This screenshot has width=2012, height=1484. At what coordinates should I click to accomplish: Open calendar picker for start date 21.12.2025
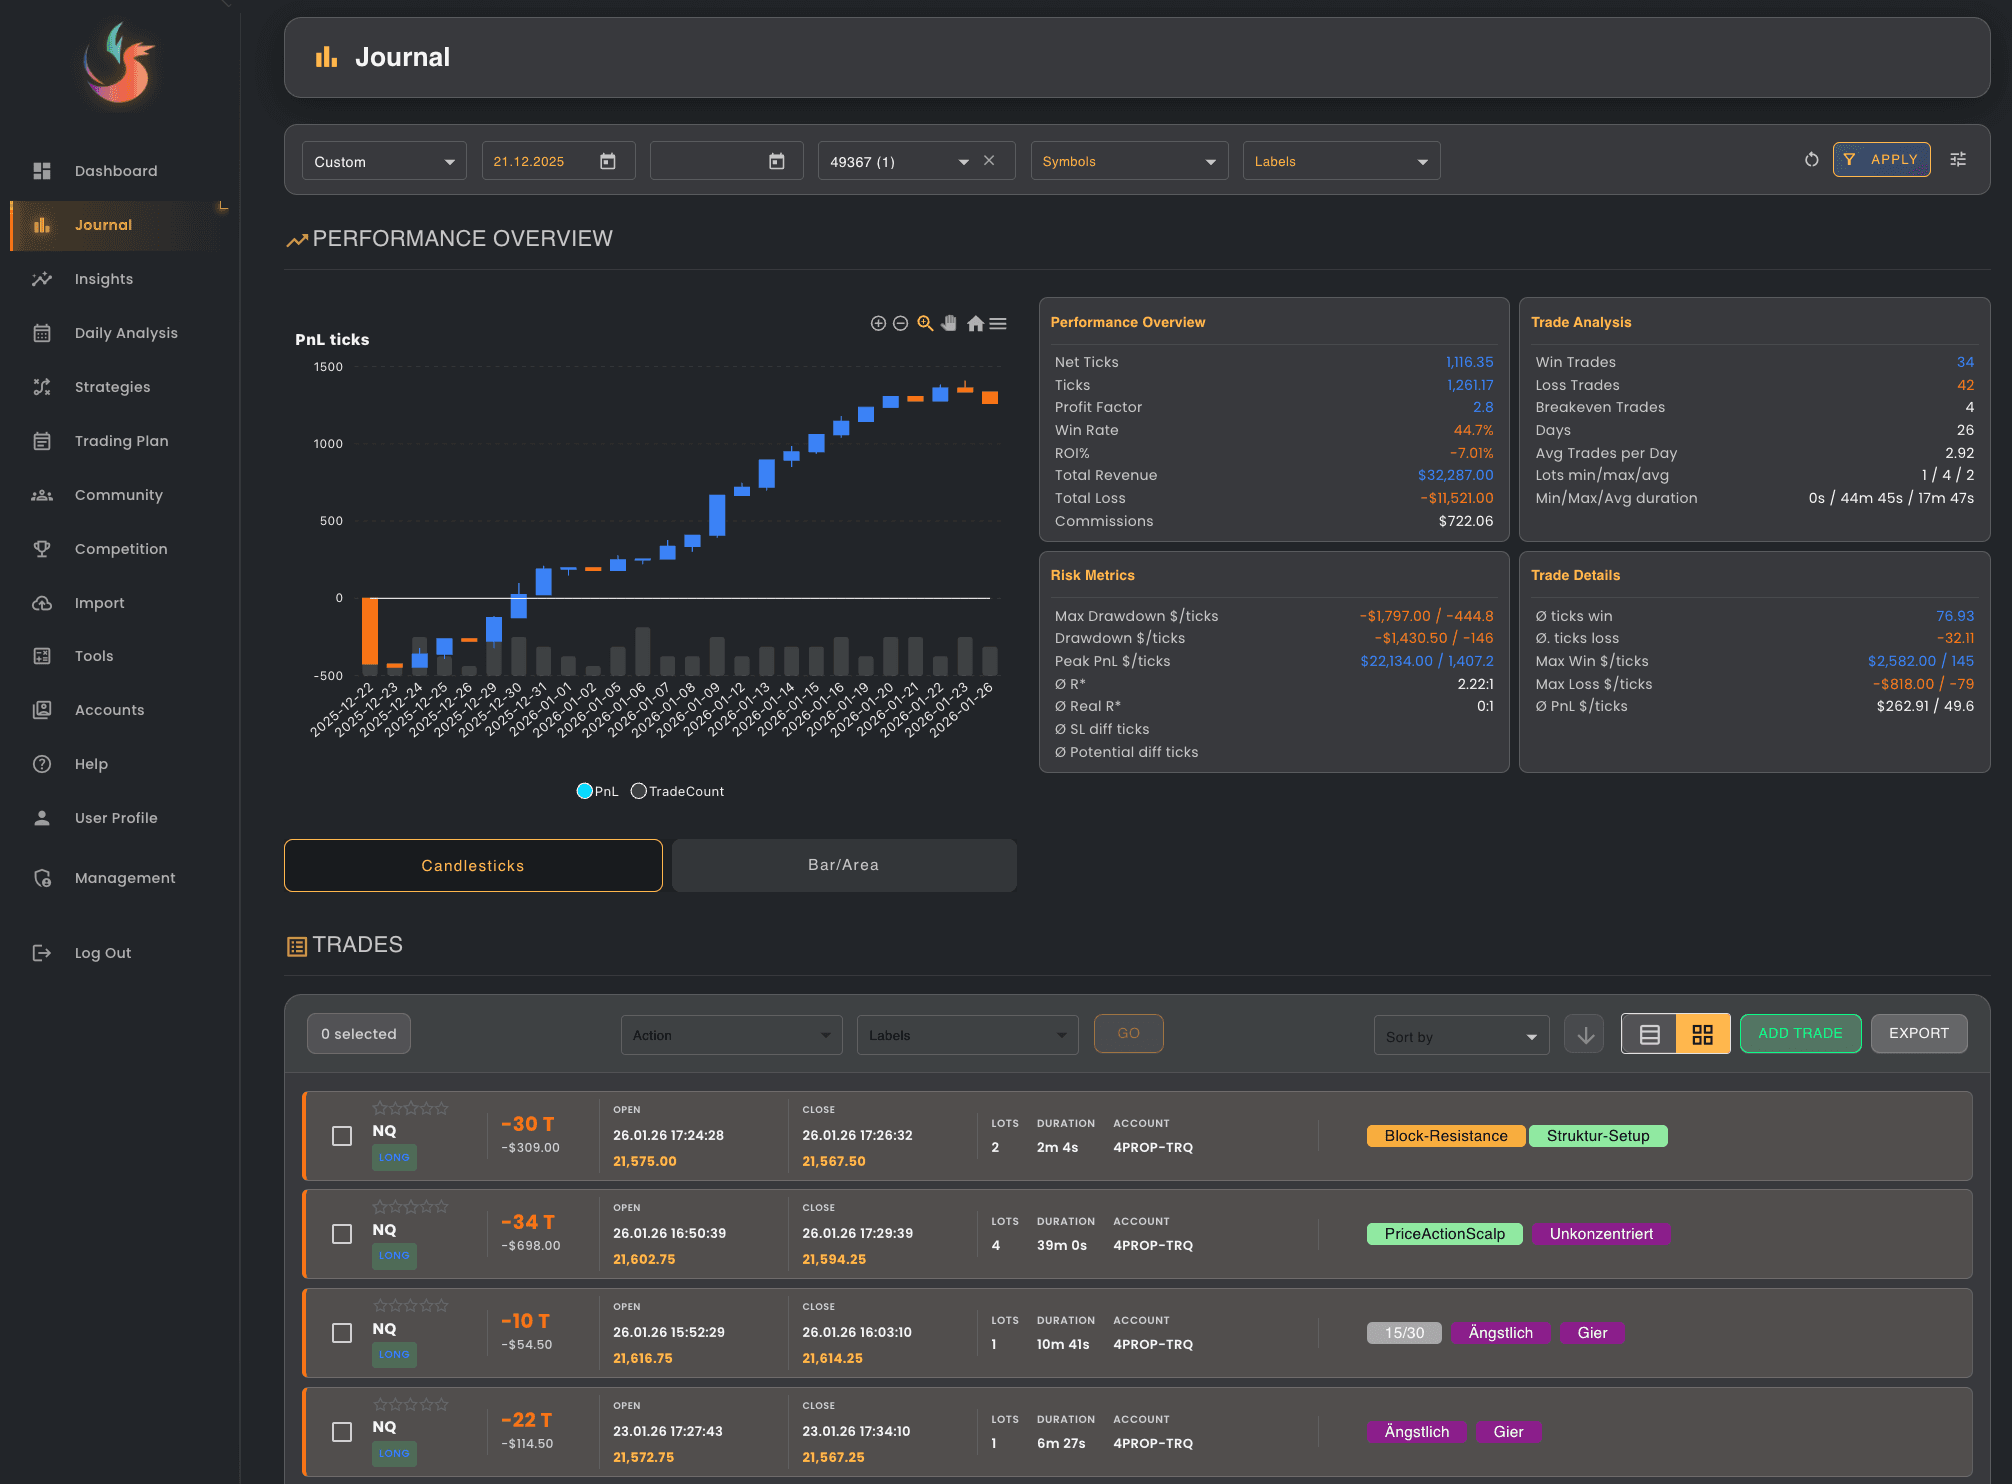607,161
